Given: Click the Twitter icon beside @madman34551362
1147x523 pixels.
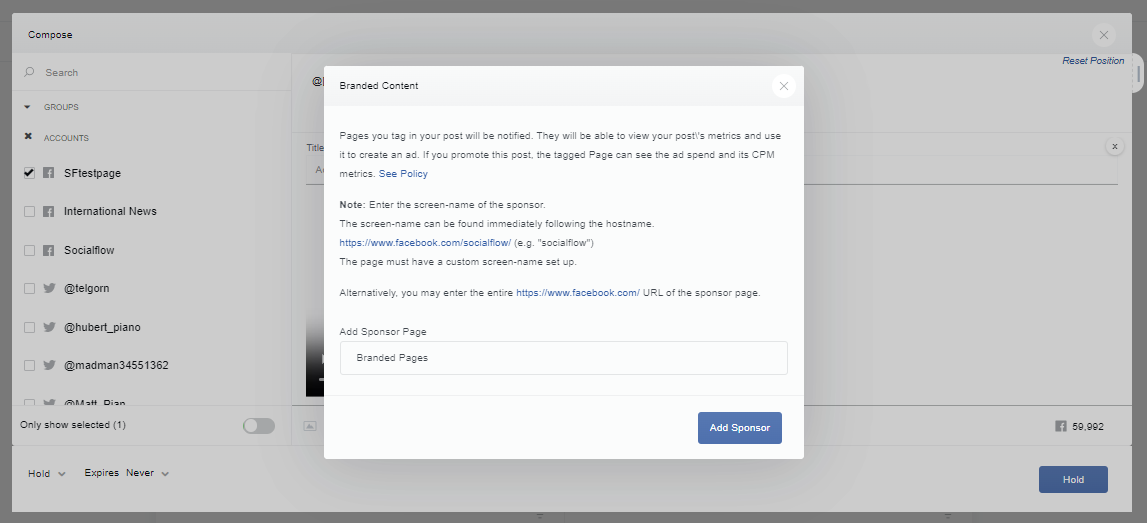Looking at the screenshot, I should tap(49, 365).
